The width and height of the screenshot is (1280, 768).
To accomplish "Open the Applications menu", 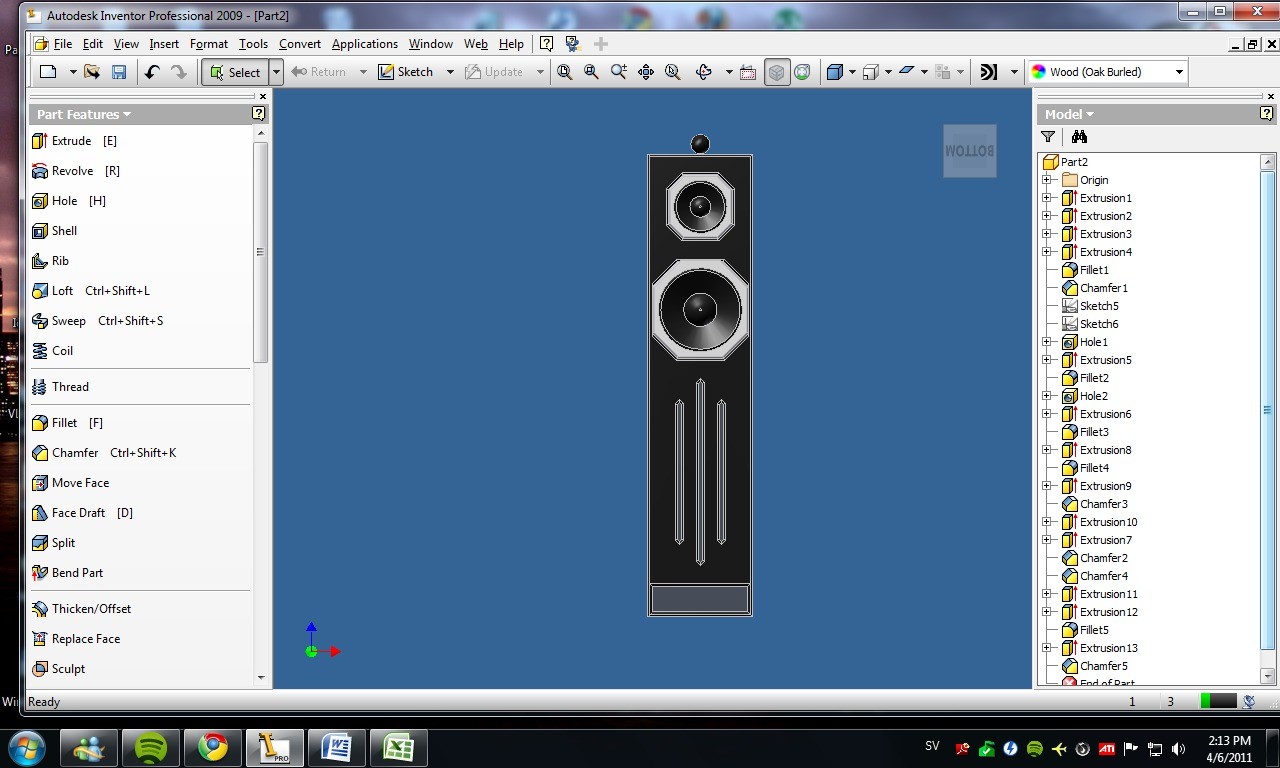I will (x=365, y=44).
